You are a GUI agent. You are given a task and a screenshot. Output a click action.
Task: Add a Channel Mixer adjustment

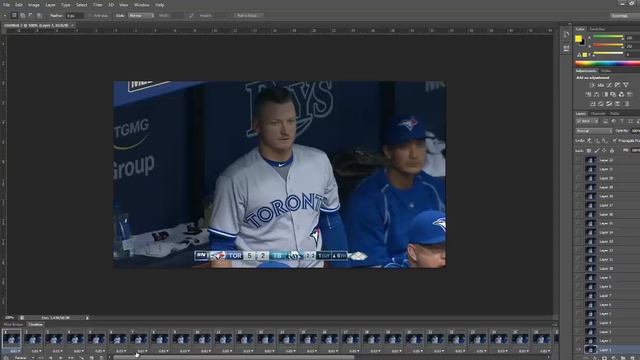pyautogui.click(x=621, y=95)
